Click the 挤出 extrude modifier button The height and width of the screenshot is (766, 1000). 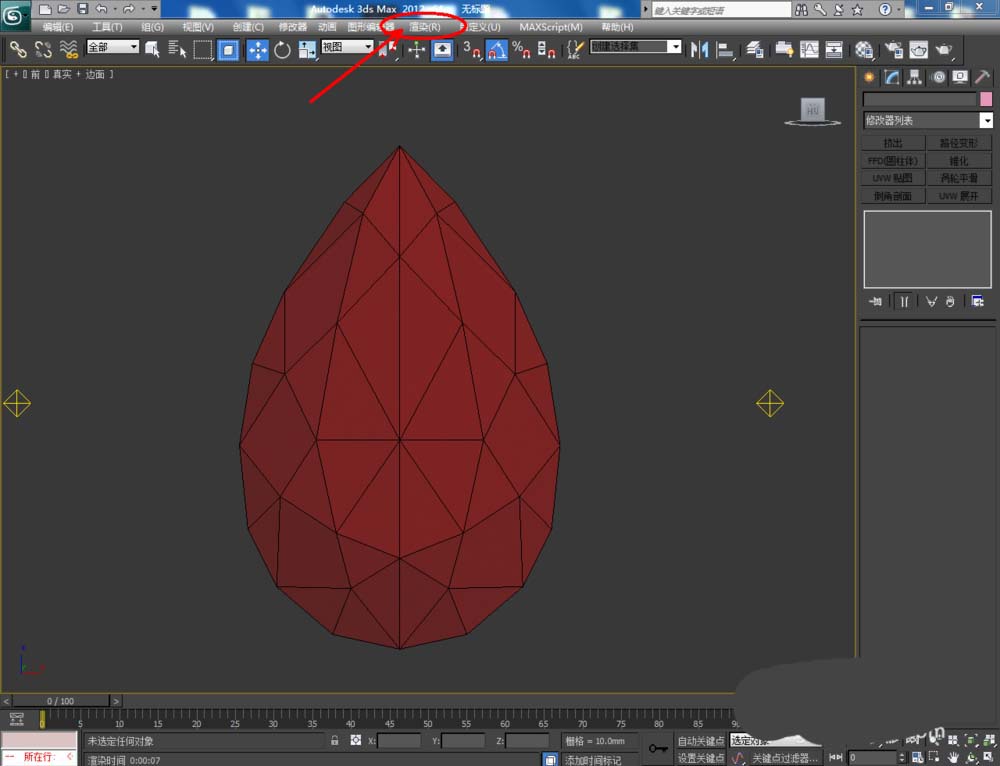(x=892, y=143)
